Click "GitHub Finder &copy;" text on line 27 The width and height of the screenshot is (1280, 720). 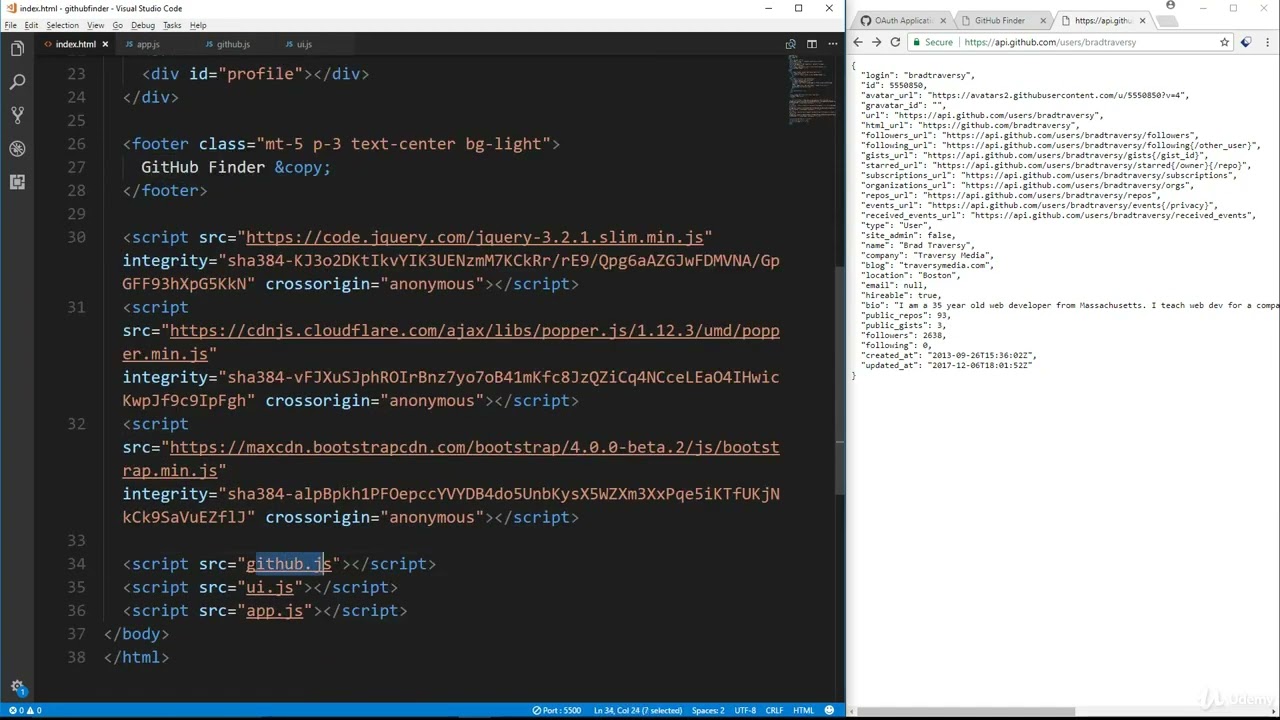(x=236, y=167)
